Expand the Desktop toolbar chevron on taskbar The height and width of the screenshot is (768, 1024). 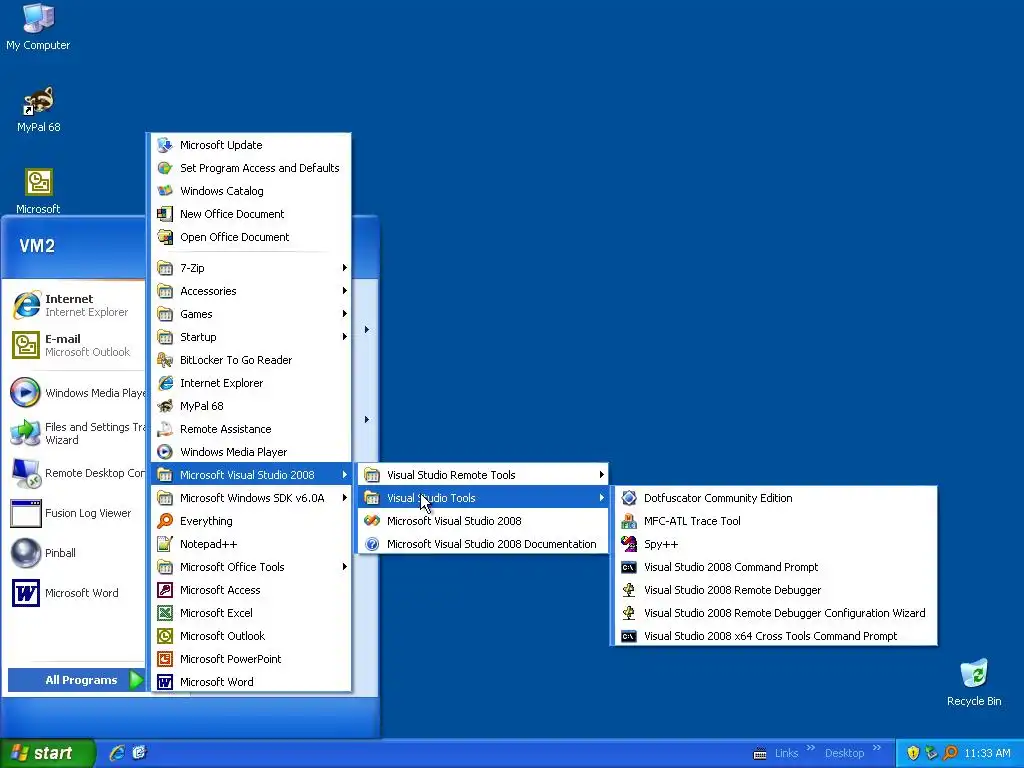coord(876,748)
